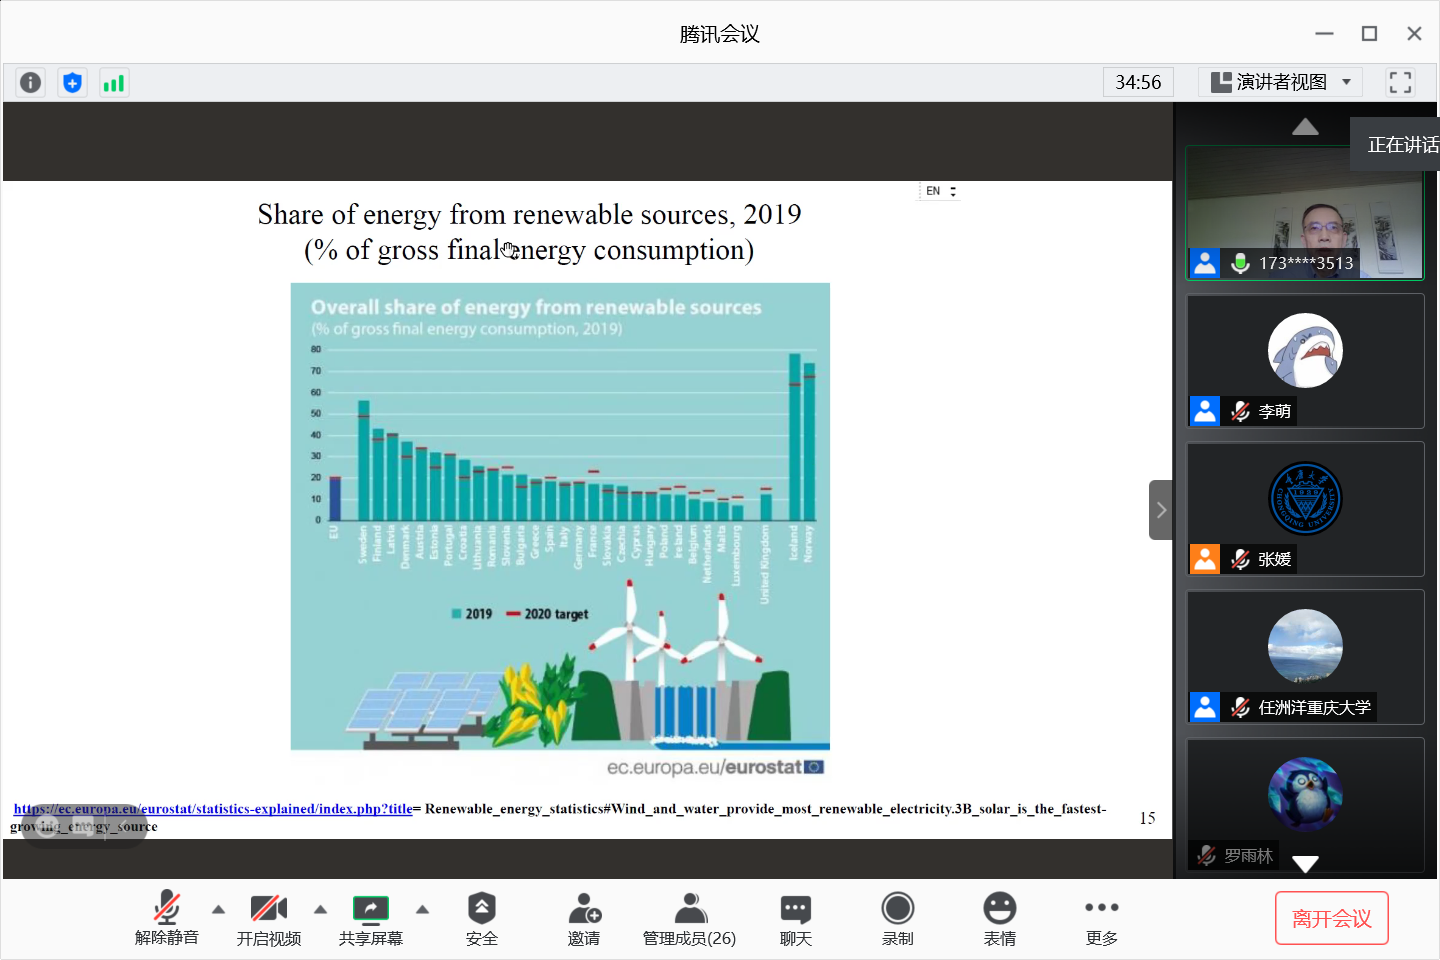Image resolution: width=1440 pixels, height=960 pixels.
Task: Unmute microphone (解除静音)
Action: coord(167,918)
